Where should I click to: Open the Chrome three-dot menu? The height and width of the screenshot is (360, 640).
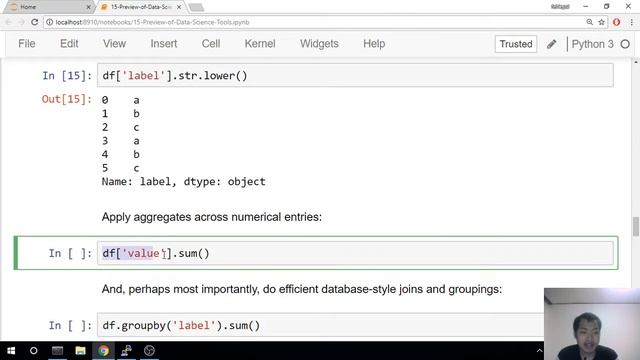point(631,22)
